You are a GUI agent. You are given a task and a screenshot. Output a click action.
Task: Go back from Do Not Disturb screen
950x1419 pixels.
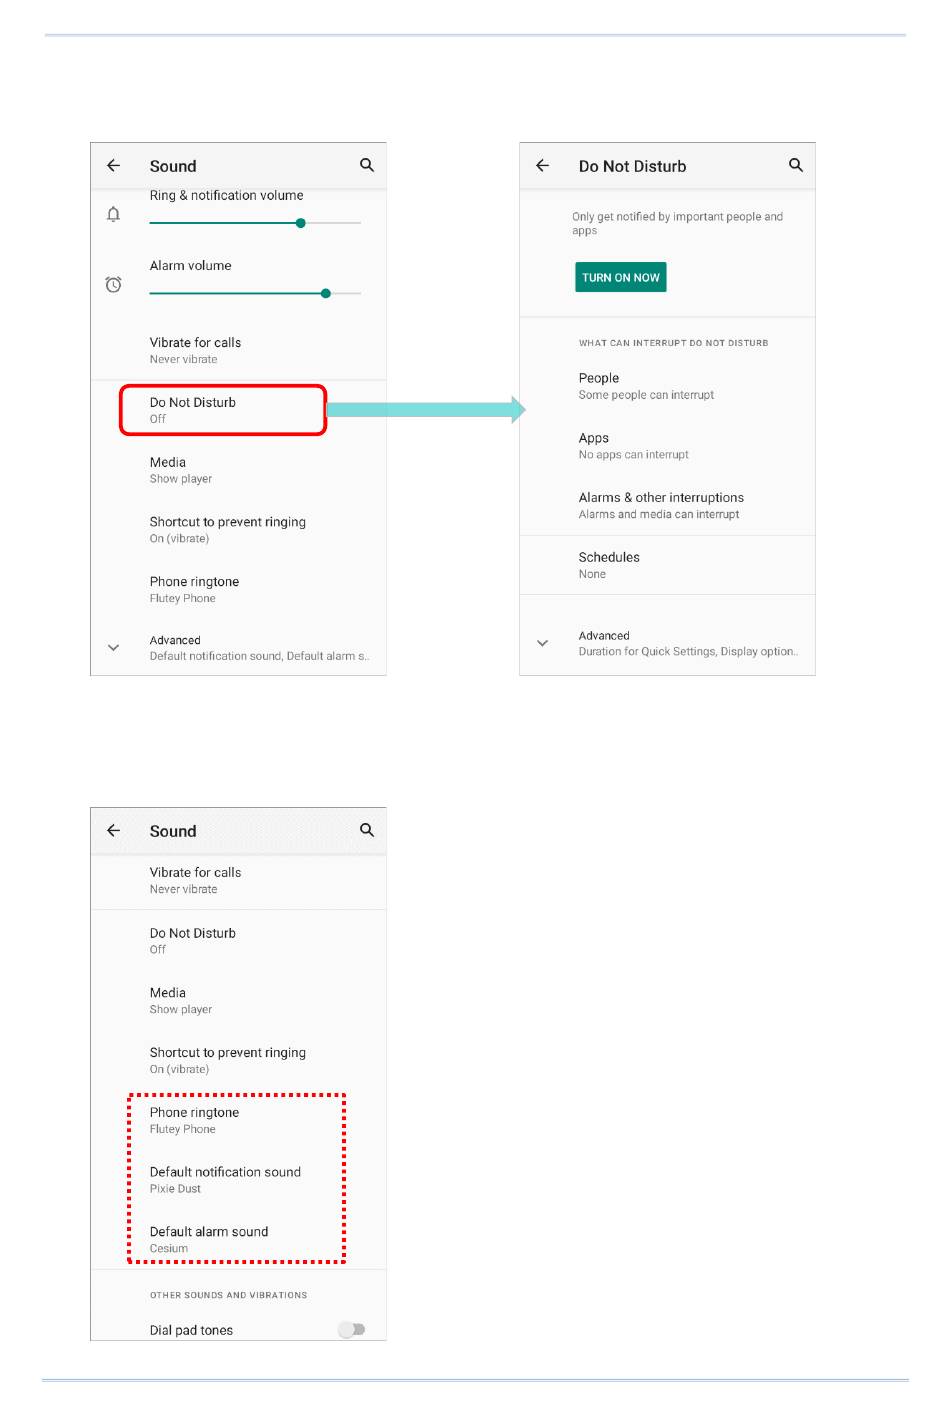[x=543, y=166]
